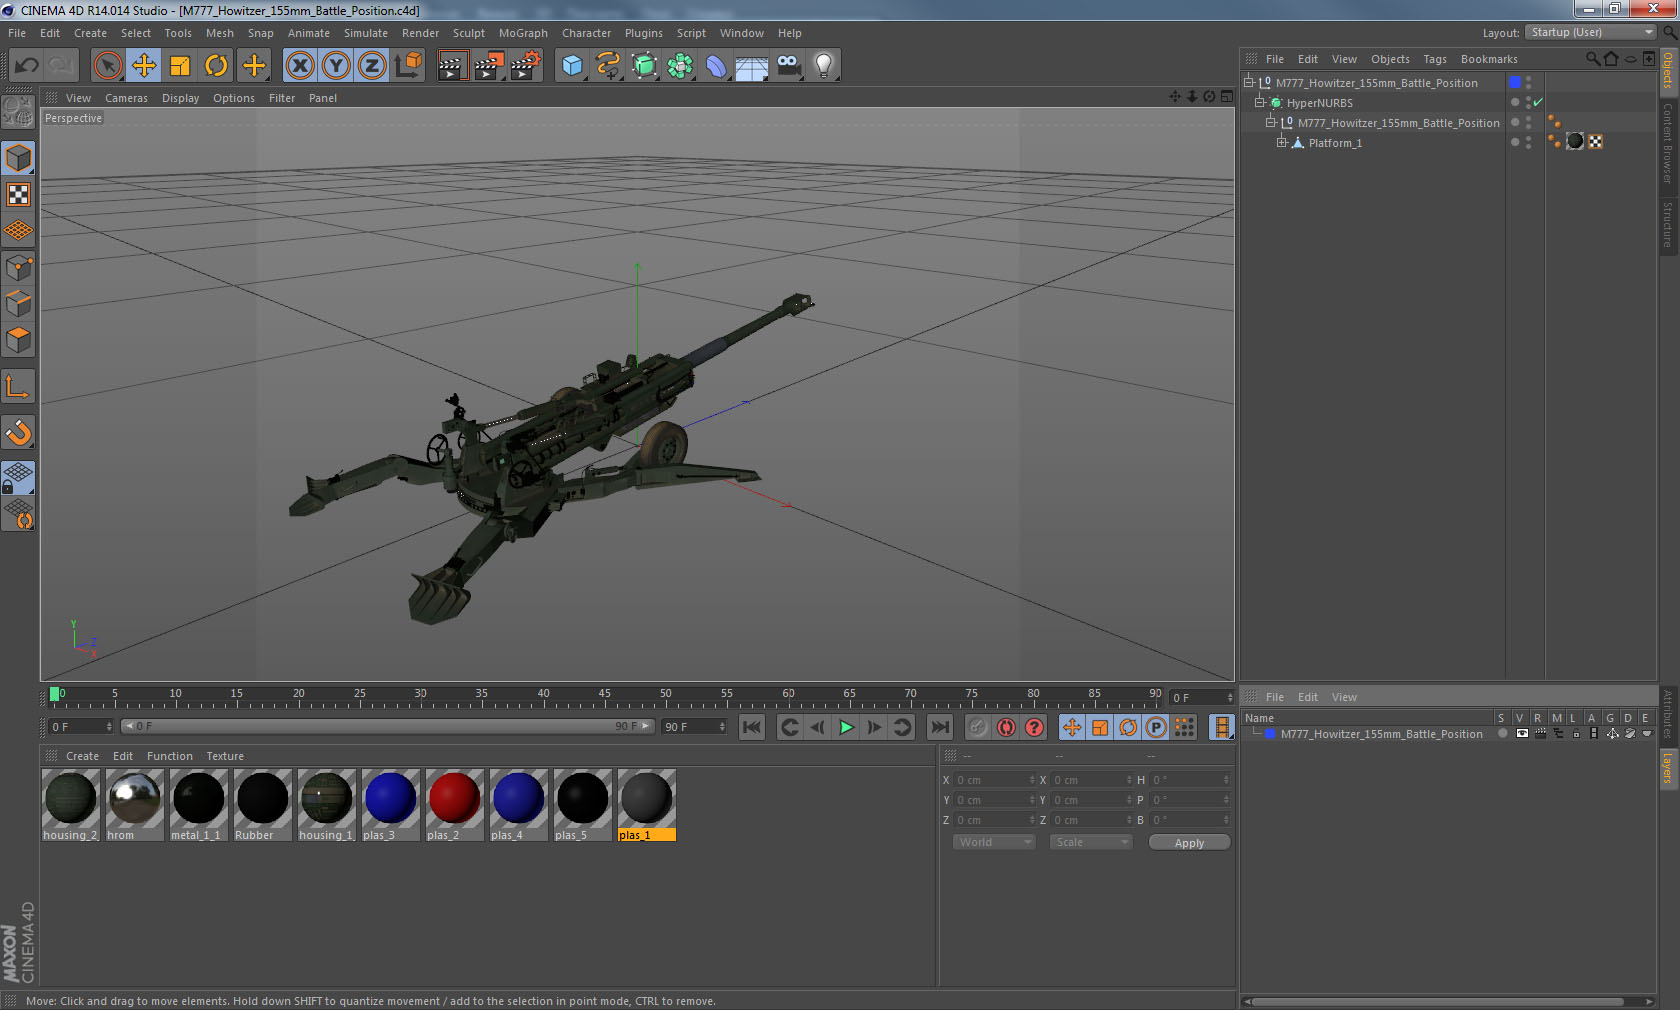Render to Picture Viewer
The width and height of the screenshot is (1680, 1010).
[489, 66]
